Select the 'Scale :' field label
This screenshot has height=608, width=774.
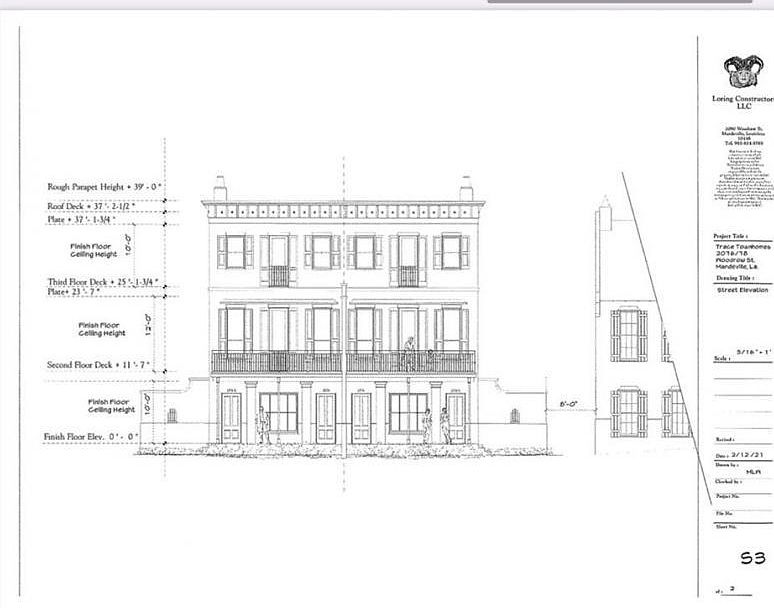721,358
